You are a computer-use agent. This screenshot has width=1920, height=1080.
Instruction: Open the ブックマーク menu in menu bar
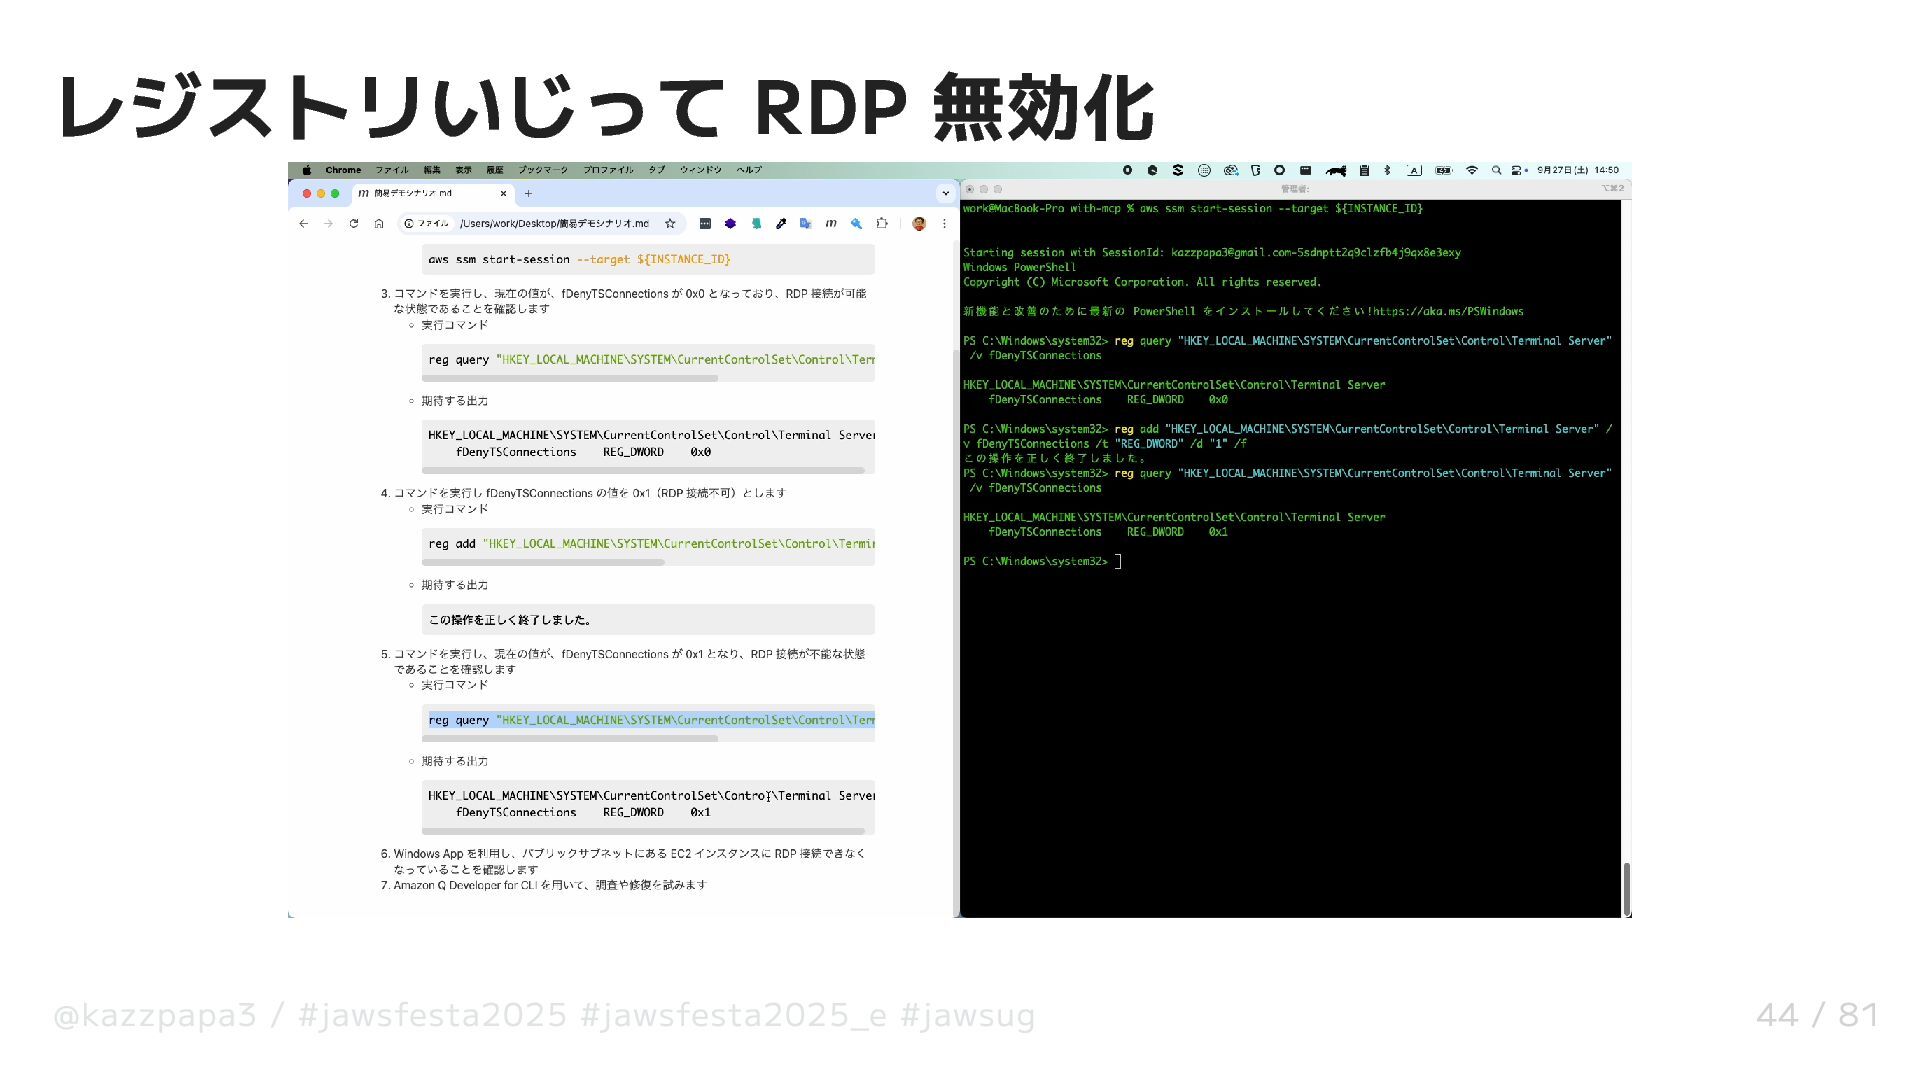542,170
